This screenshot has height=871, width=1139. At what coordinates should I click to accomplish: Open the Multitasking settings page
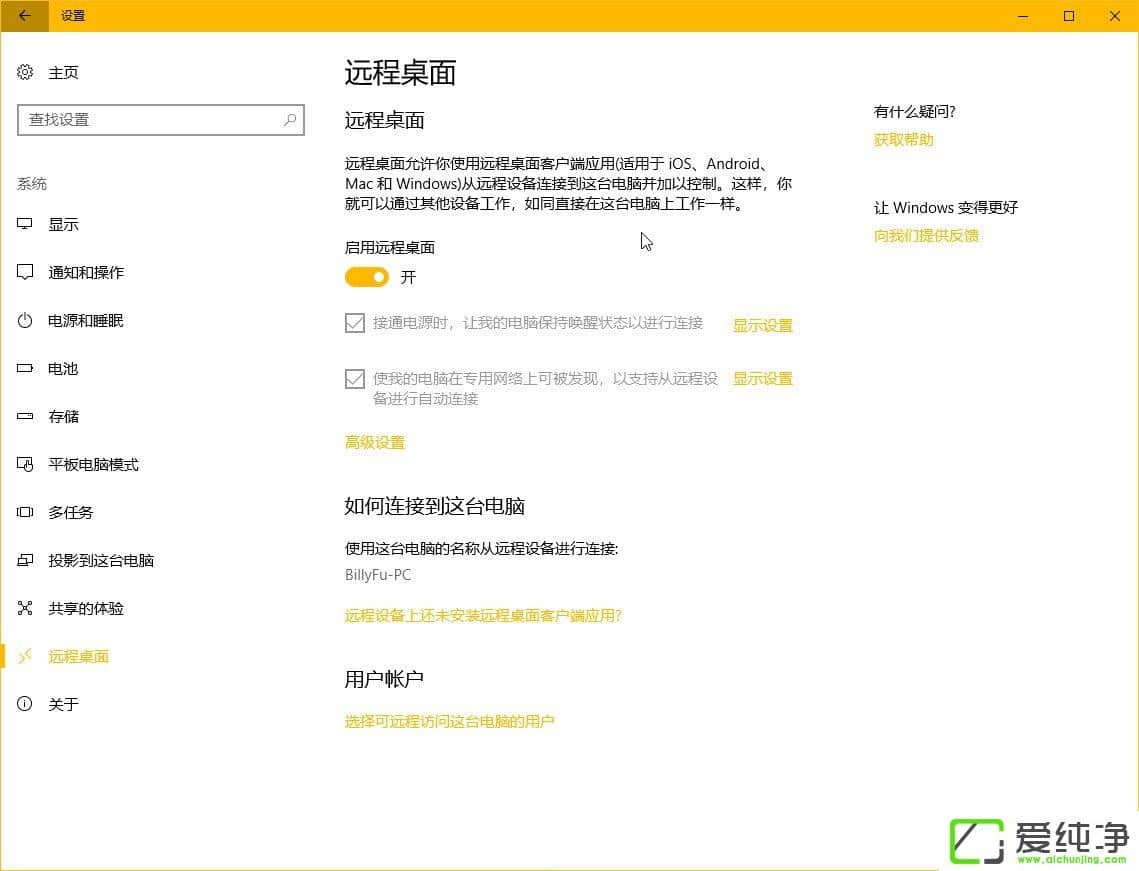(70, 513)
